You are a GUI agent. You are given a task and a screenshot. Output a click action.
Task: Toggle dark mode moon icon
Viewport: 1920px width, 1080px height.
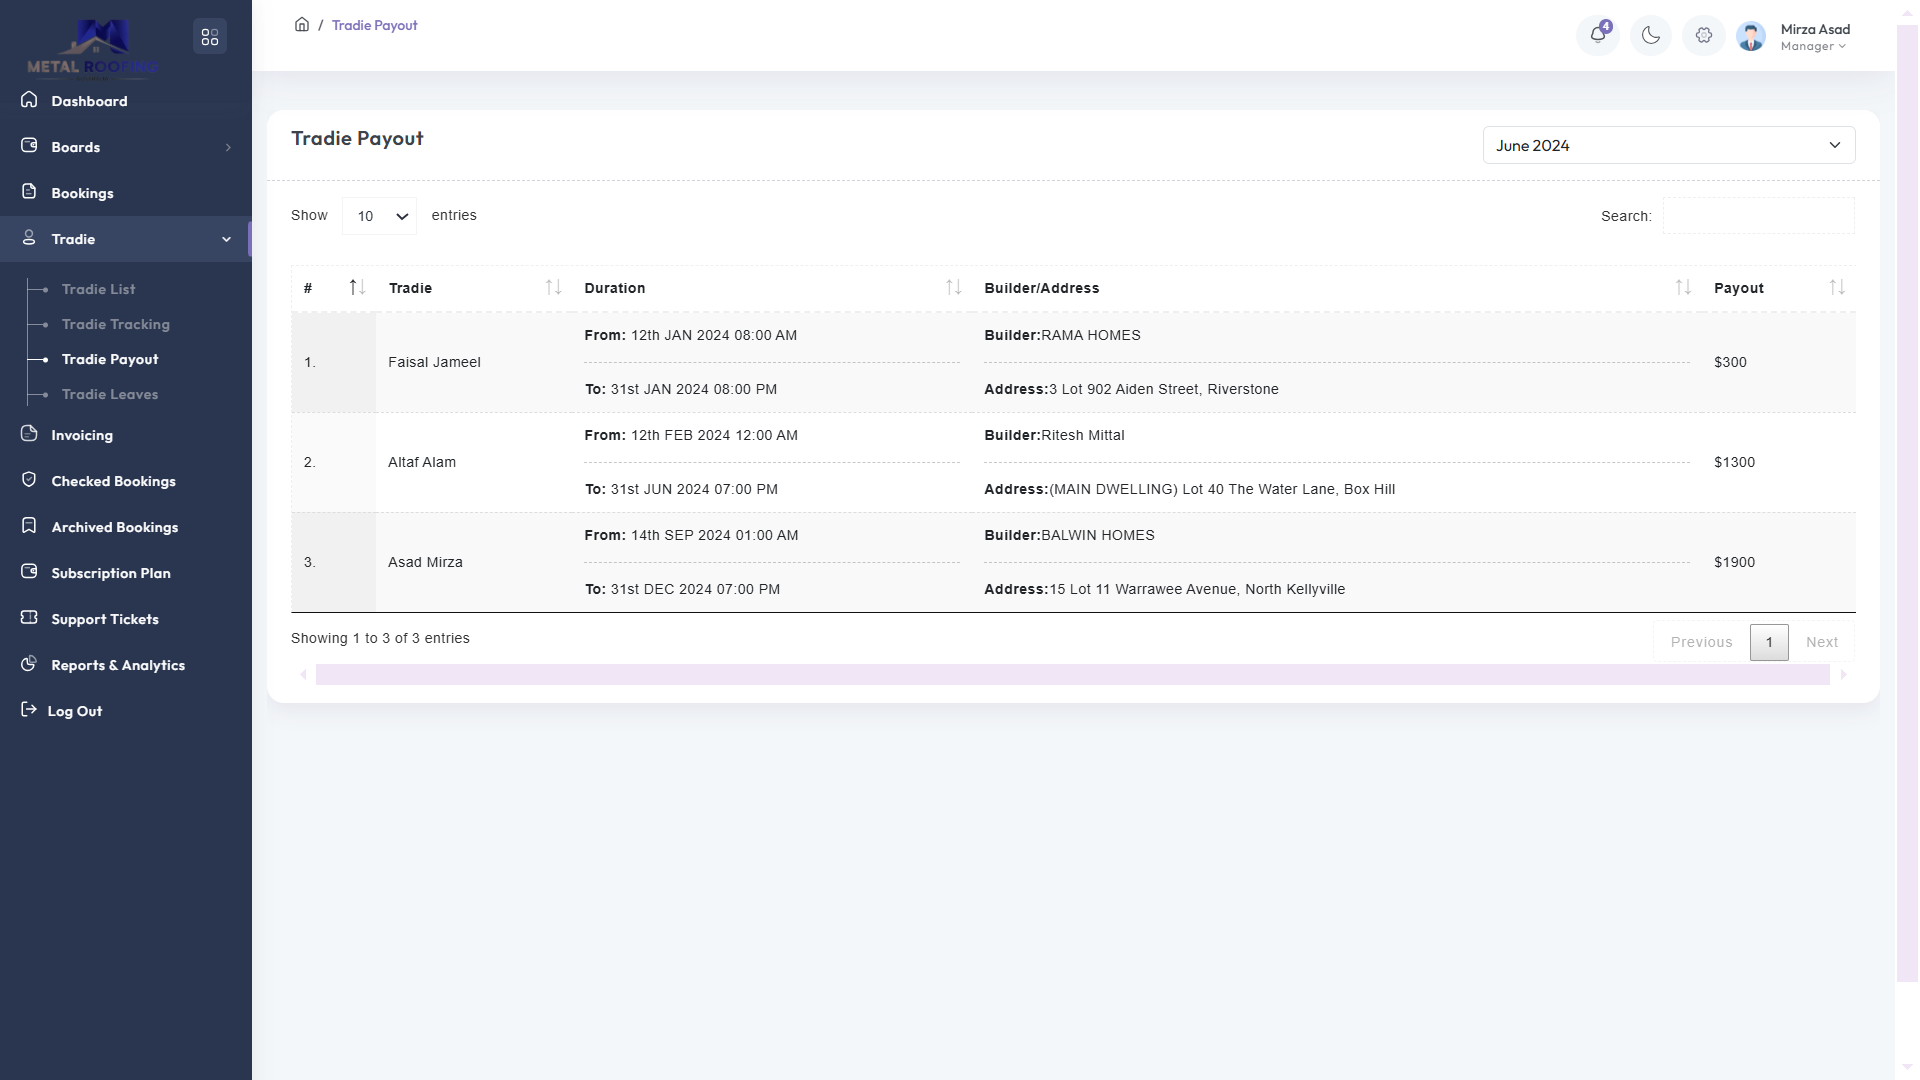[1651, 36]
